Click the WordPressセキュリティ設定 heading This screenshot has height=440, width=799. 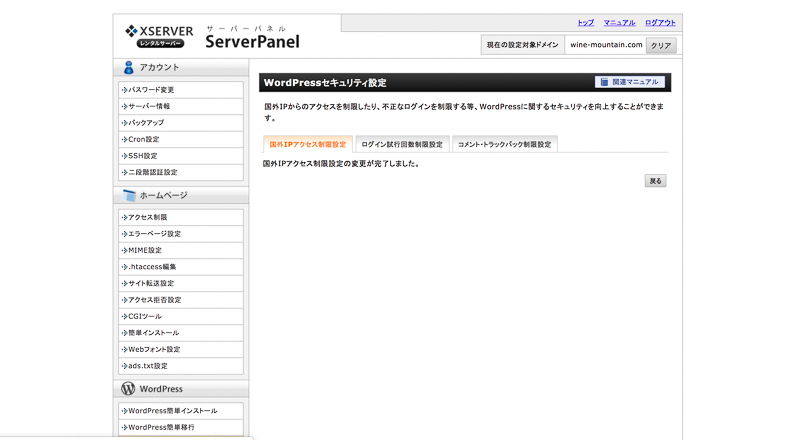click(x=325, y=83)
